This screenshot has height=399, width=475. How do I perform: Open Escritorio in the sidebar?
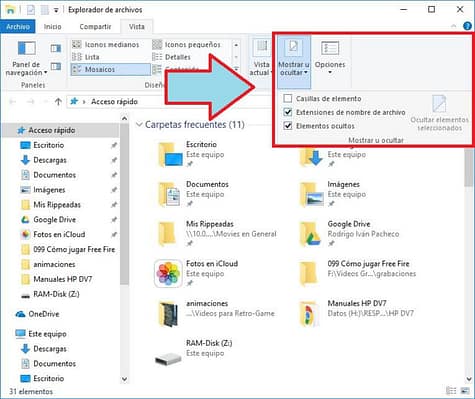[x=48, y=145]
